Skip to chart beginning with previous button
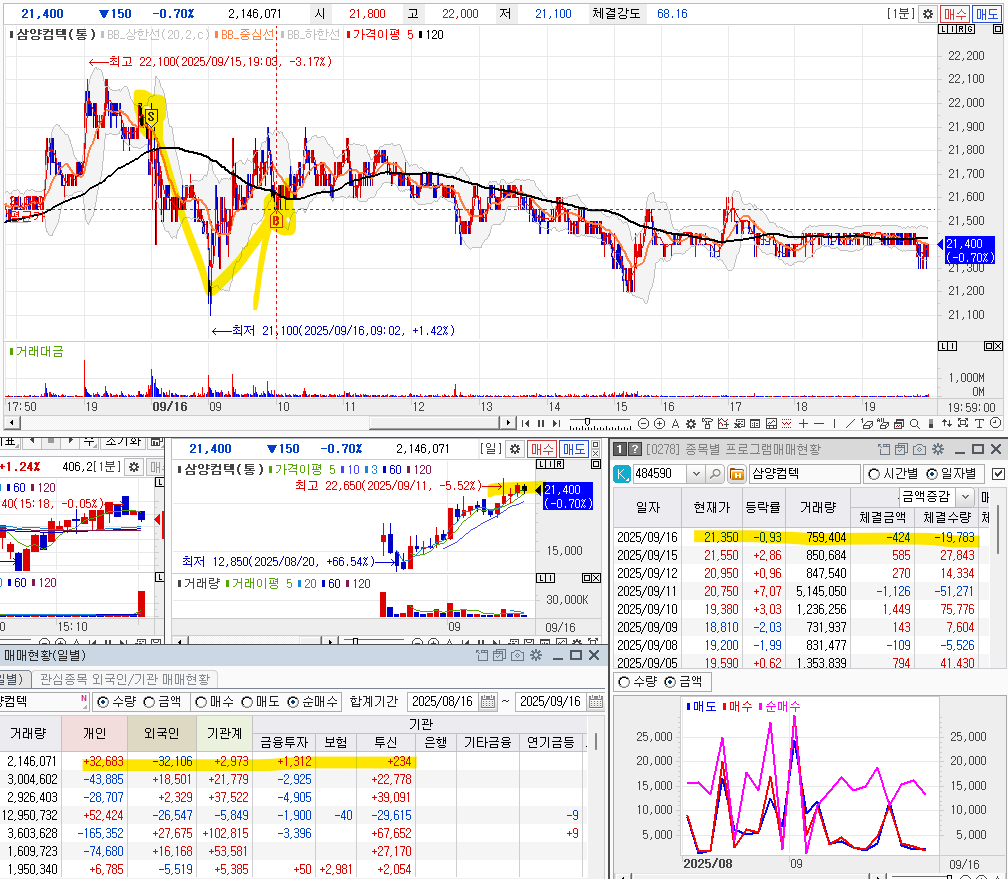Screen dimensions: 1008x879 525,423
